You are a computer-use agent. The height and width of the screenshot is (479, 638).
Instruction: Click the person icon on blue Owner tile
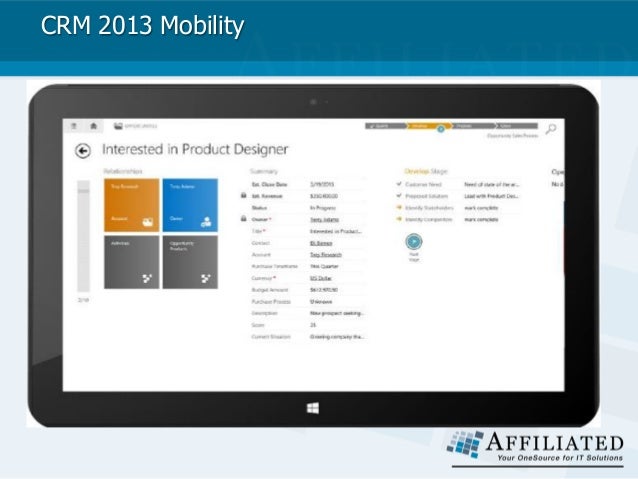[206, 222]
